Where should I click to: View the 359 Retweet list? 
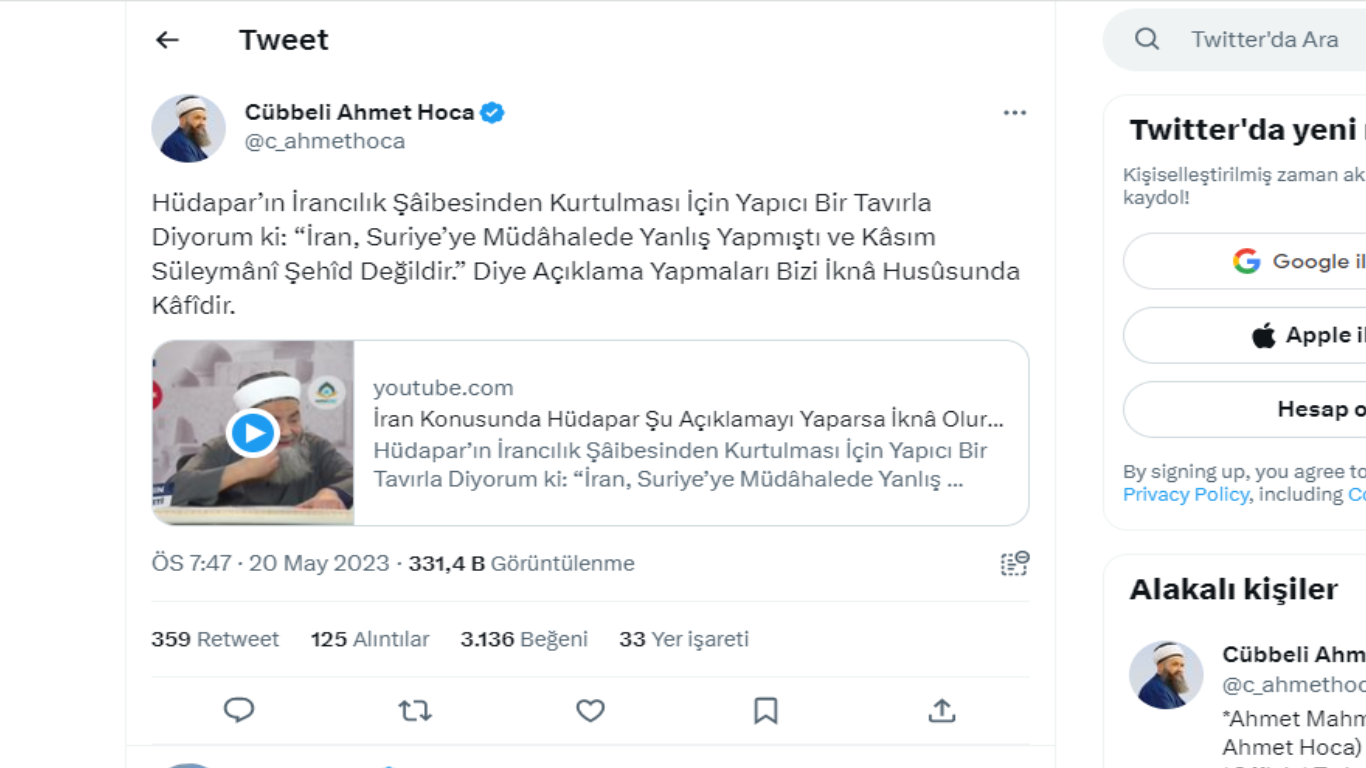pos(215,639)
